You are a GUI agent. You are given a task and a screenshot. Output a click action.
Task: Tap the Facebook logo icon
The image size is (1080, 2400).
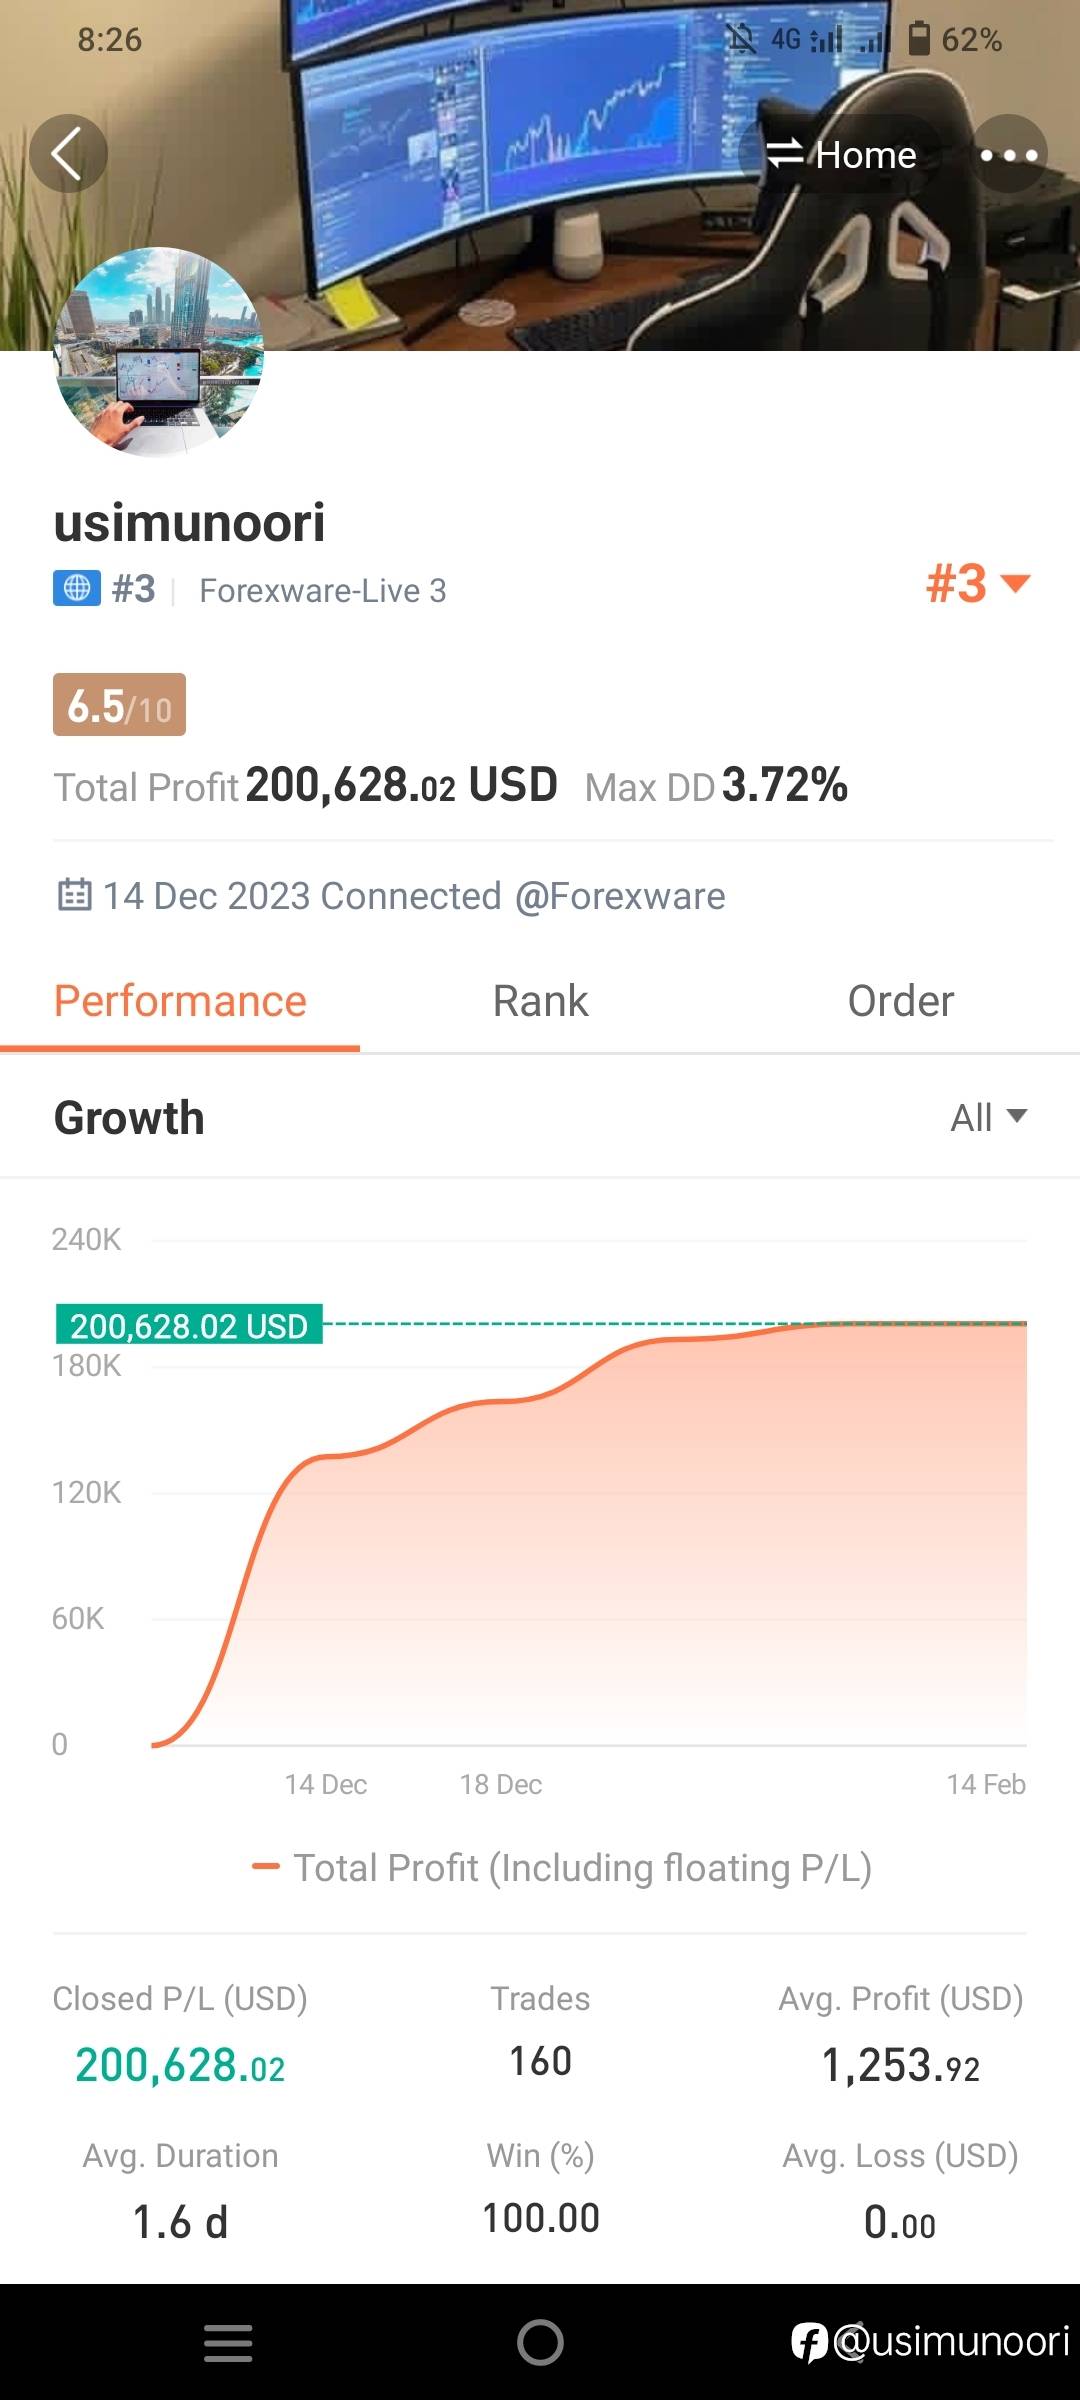[809, 2342]
